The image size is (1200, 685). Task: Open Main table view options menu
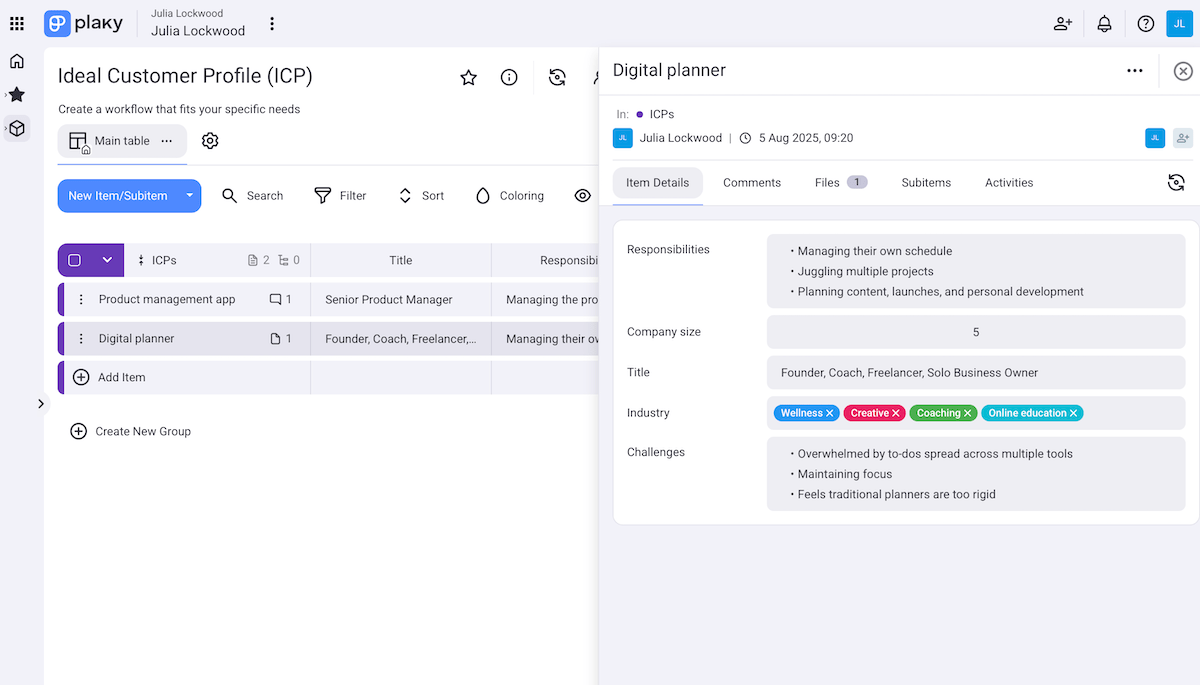[166, 141]
